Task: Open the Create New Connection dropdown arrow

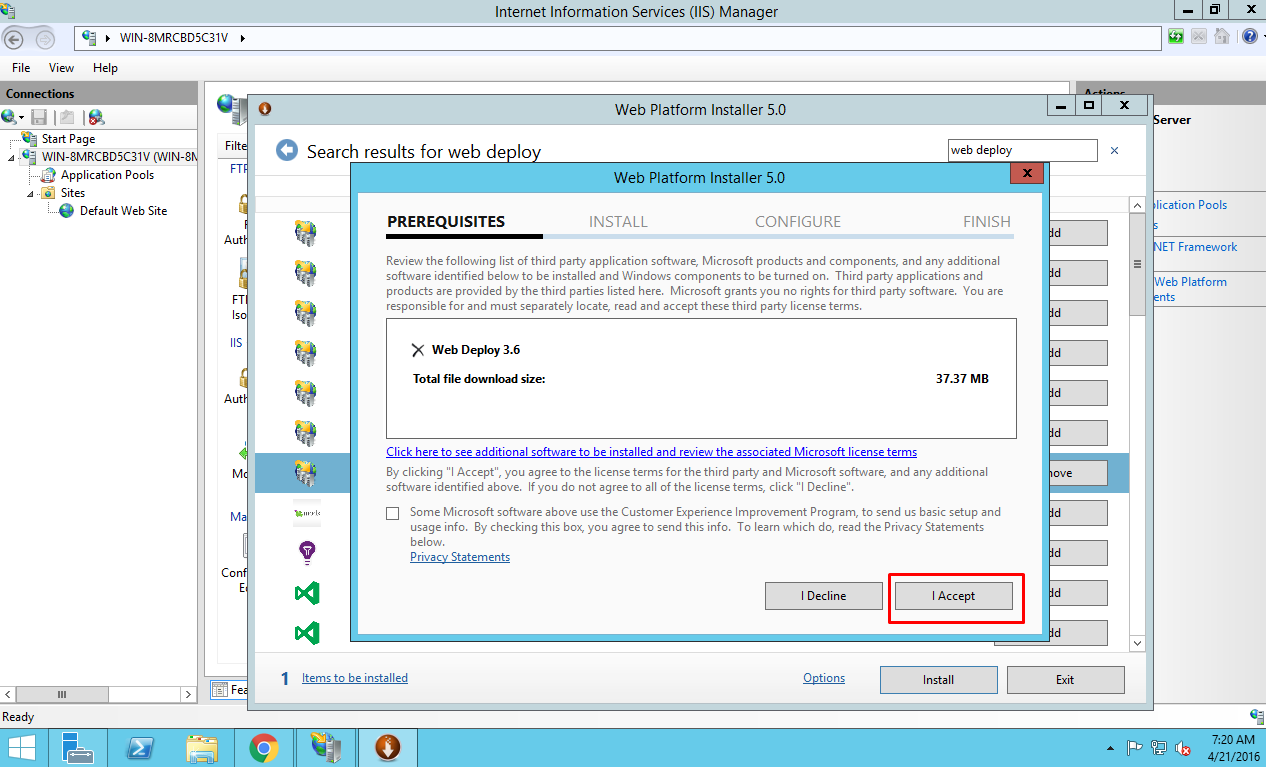Action: click(22, 118)
